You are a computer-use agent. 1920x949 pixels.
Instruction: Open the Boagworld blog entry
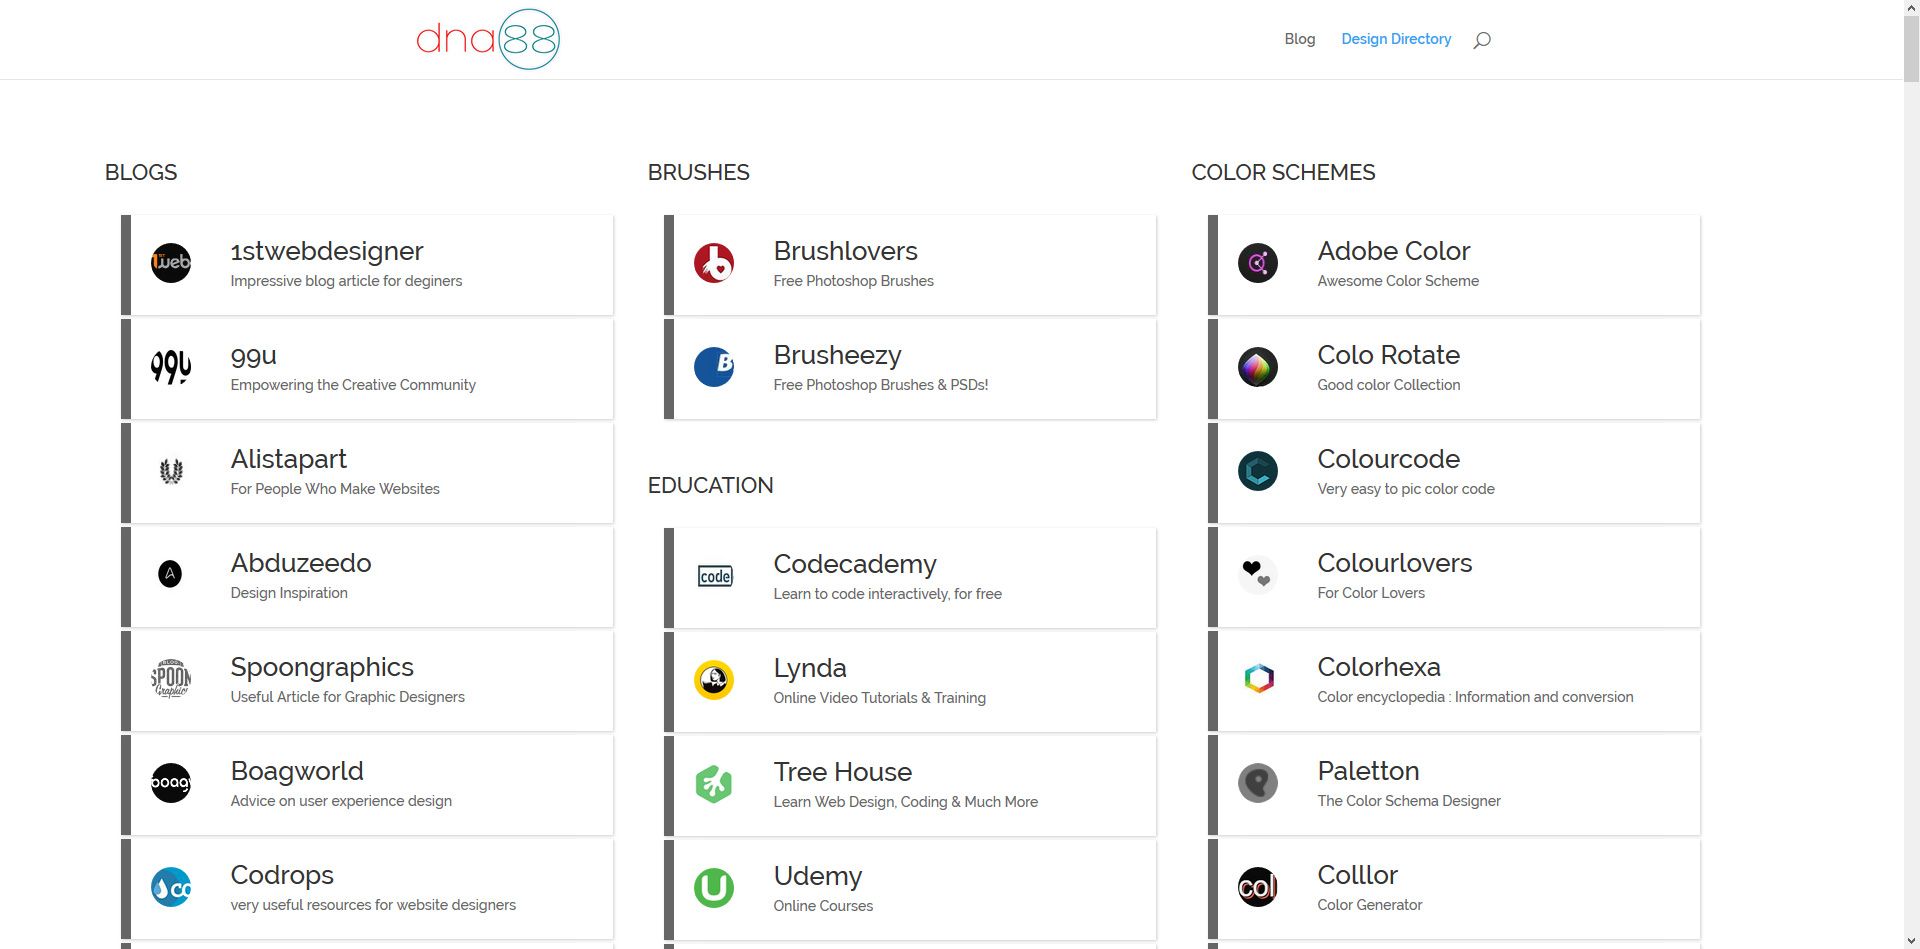(296, 771)
